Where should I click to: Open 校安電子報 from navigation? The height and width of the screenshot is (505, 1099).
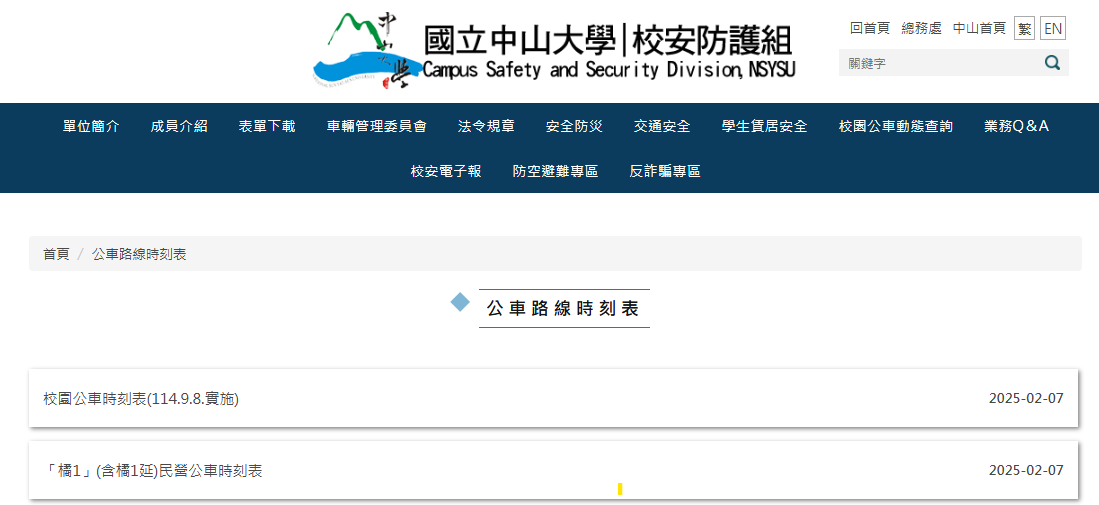[x=446, y=171]
